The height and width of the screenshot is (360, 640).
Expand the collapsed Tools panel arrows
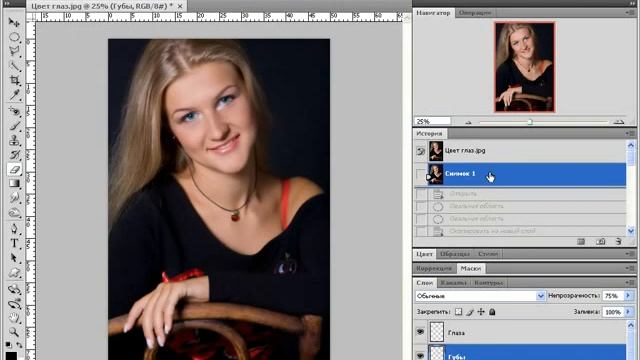(7, 4)
